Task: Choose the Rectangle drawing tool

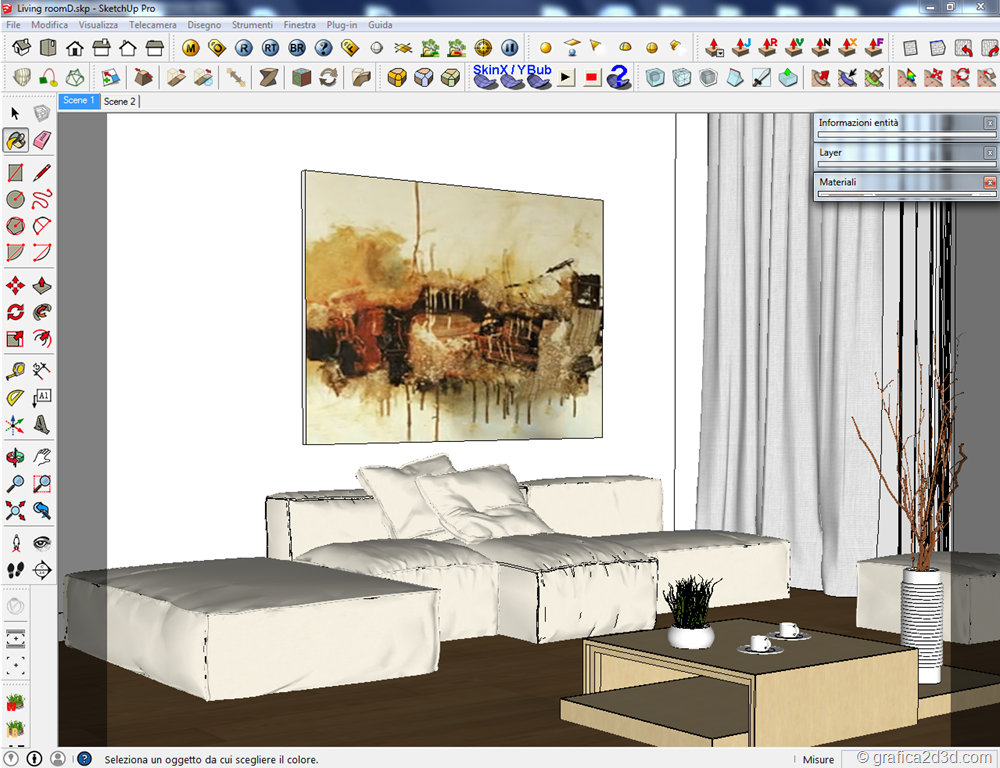Action: (x=15, y=173)
